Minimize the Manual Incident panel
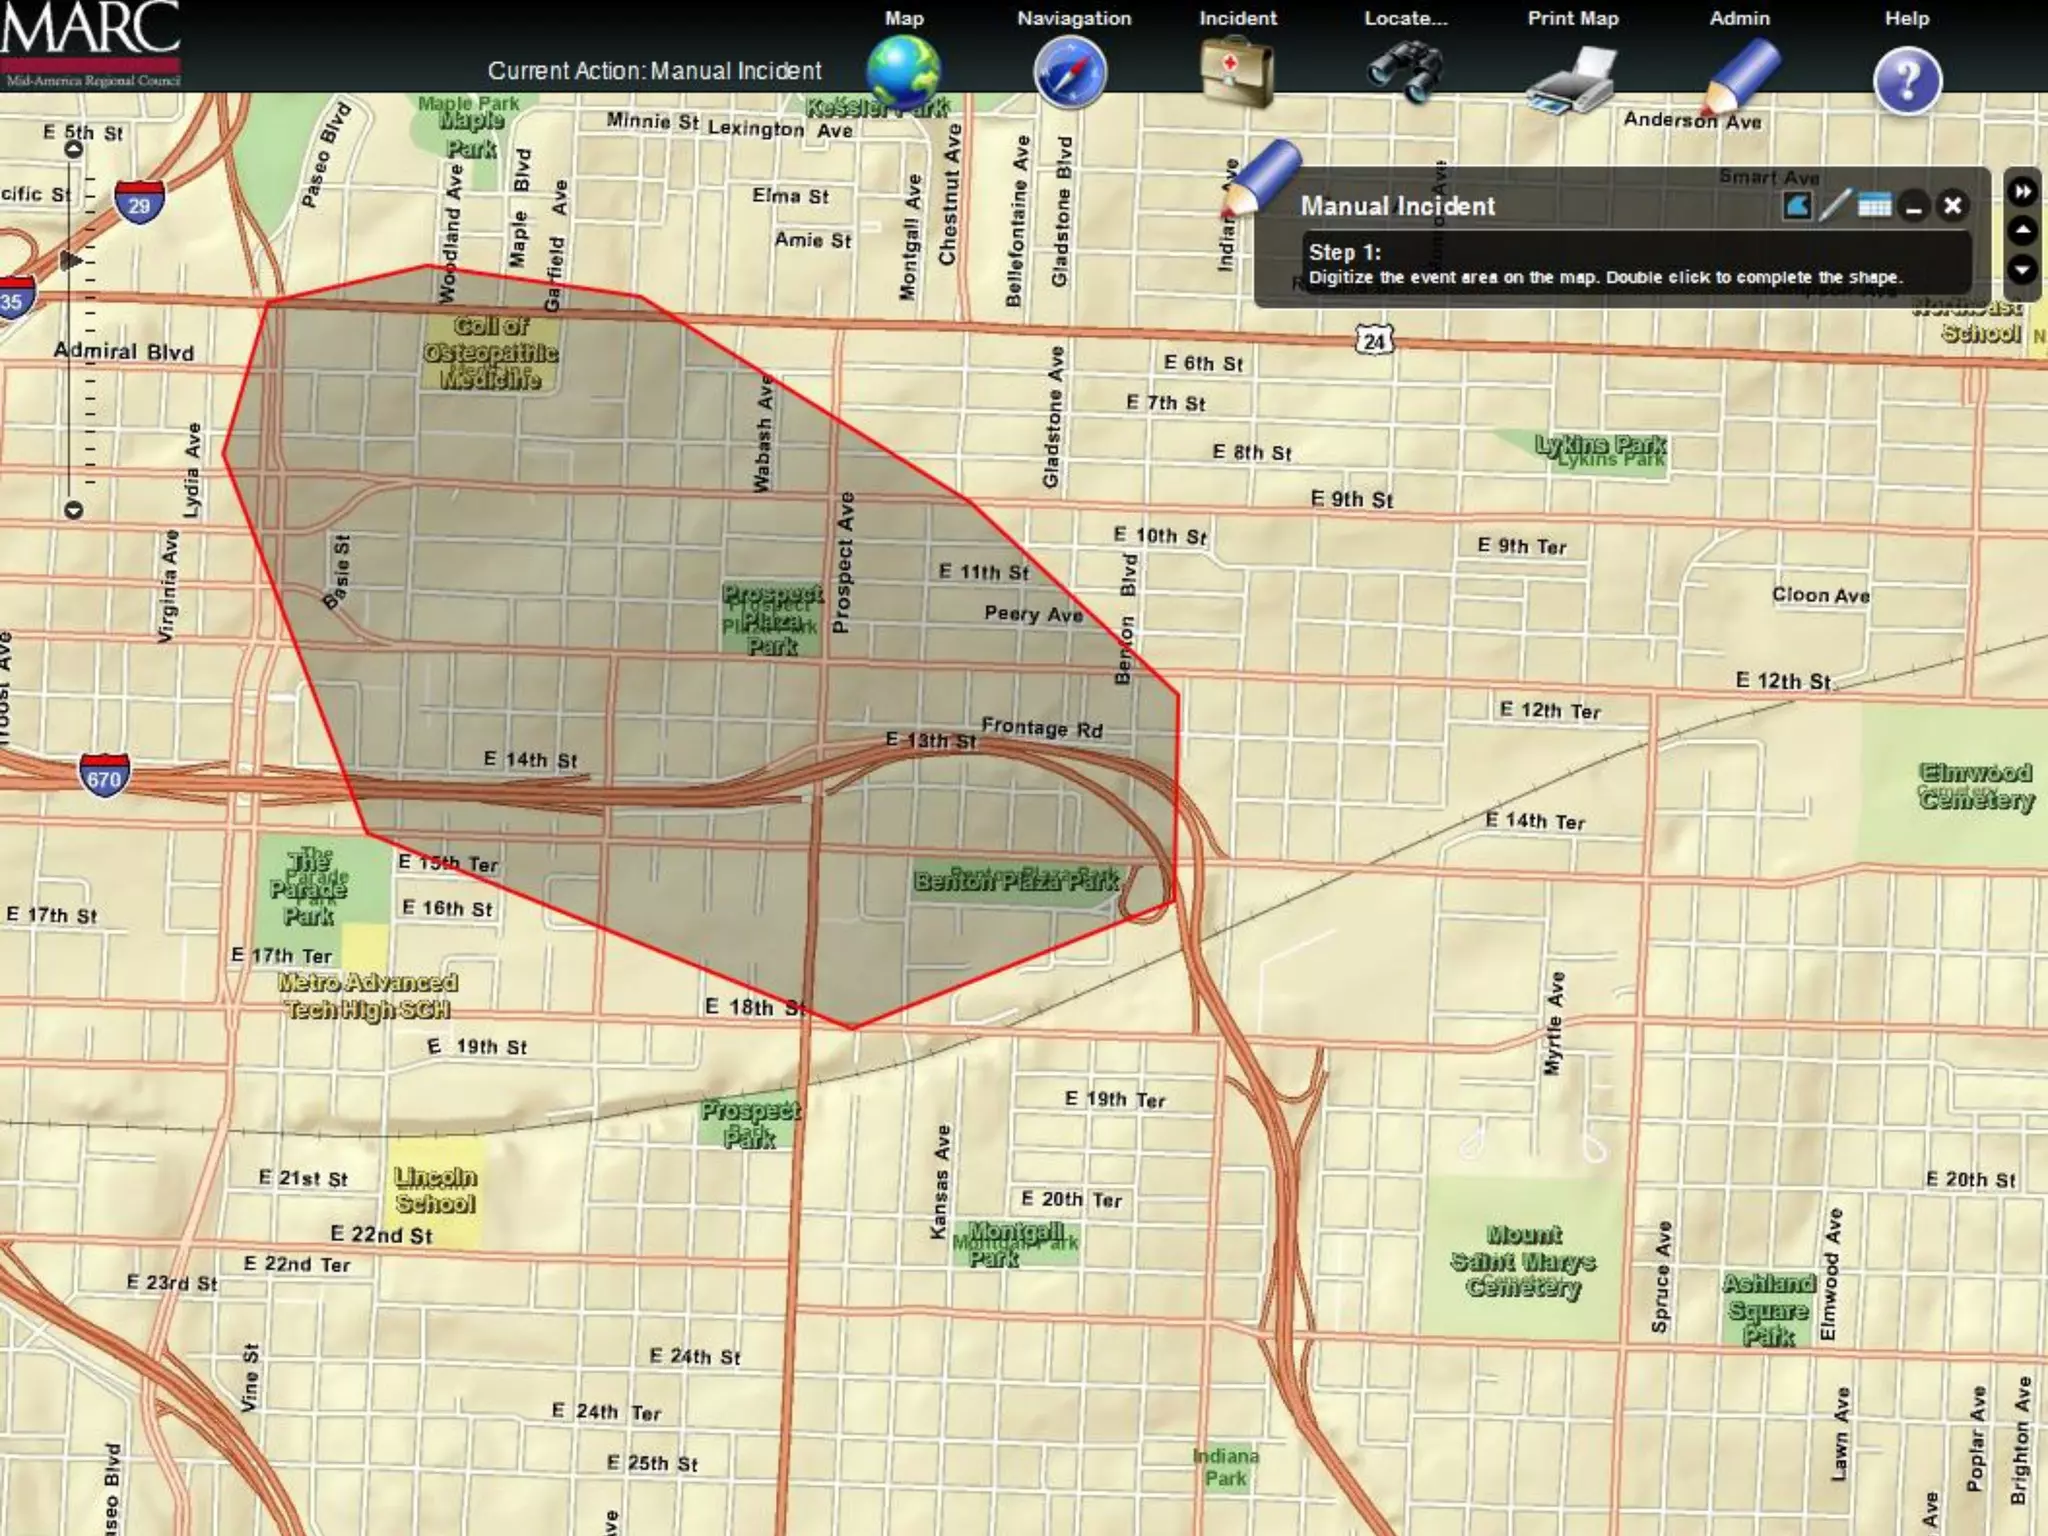Viewport: 2048px width, 1536px height. [1914, 207]
